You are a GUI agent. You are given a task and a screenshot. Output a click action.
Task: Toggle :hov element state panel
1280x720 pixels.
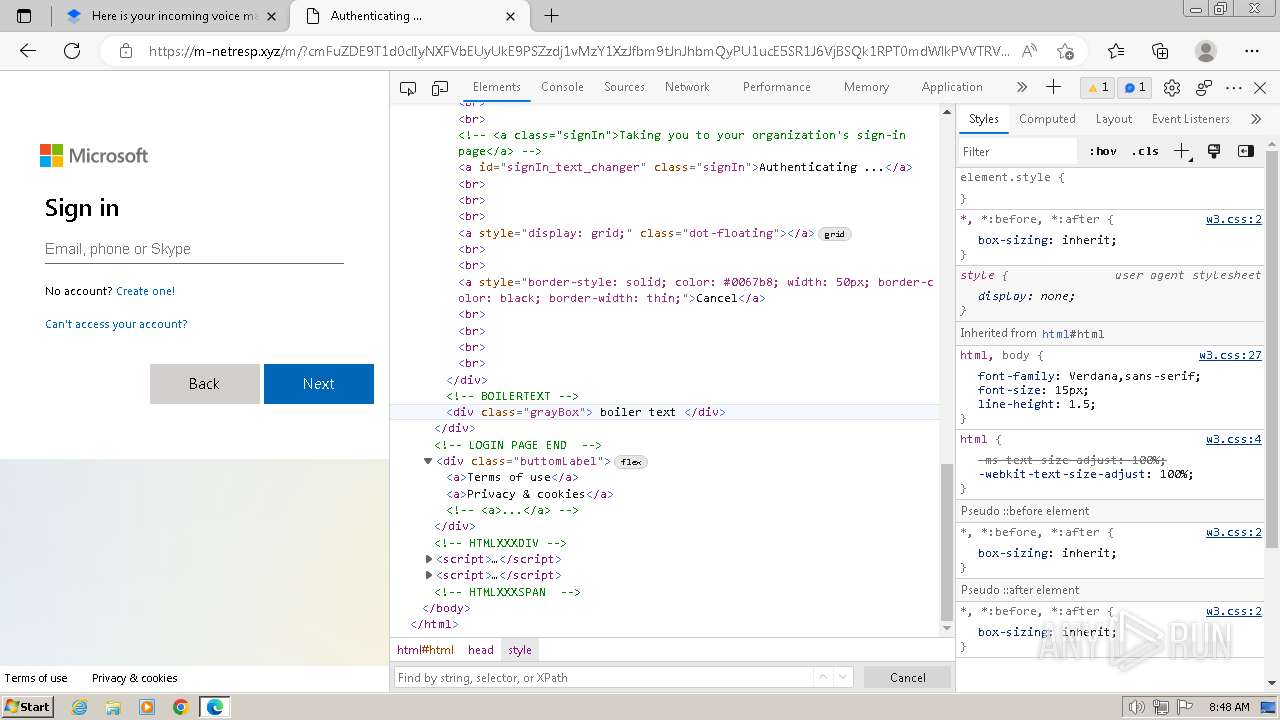(1103, 151)
